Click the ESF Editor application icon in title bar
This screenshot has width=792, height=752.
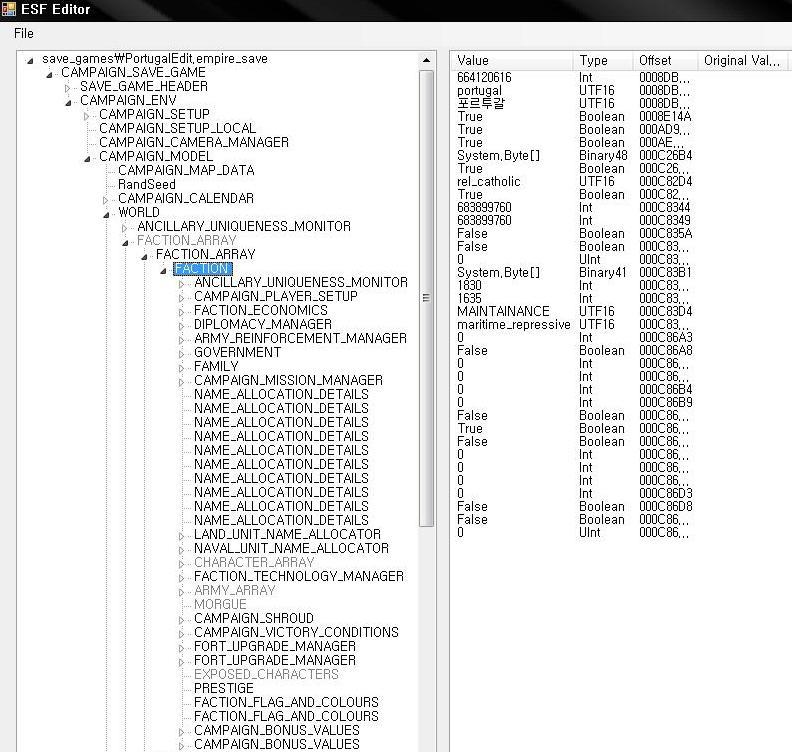(x=9, y=9)
